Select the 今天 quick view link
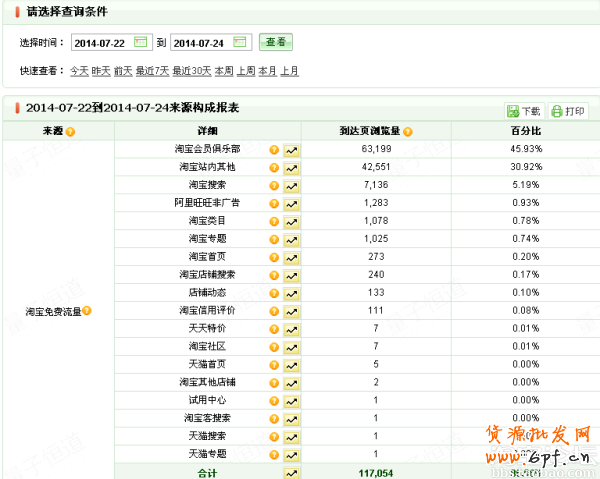This screenshot has width=600, height=479. point(78,71)
